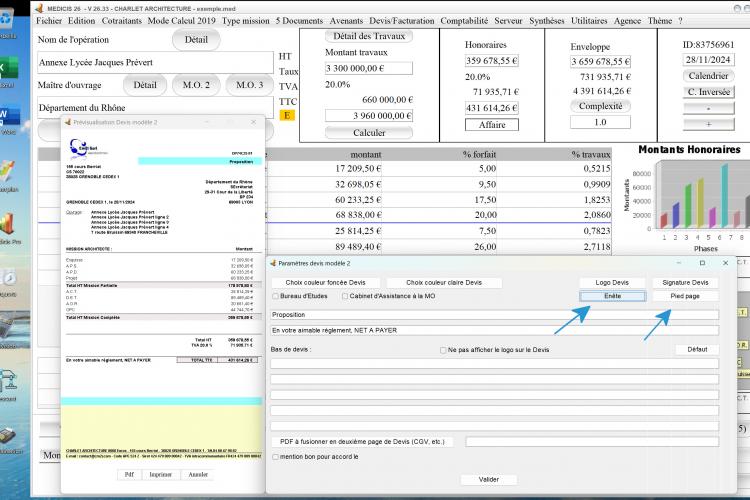Open the Mode Calcul 2019 menu
The height and width of the screenshot is (500, 750).
[x=181, y=21]
